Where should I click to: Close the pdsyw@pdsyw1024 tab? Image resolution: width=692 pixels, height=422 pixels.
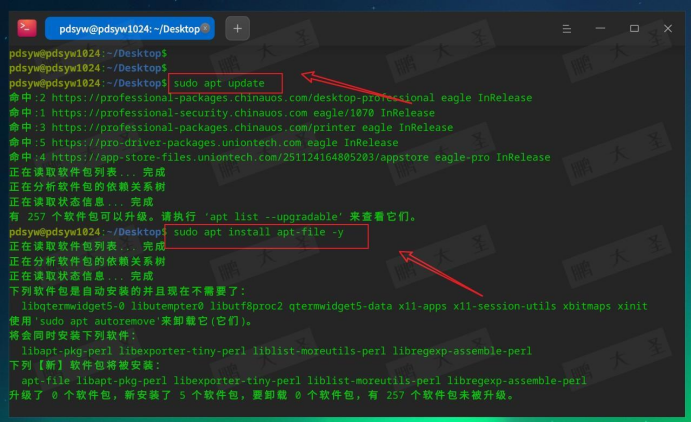[x=205, y=28]
